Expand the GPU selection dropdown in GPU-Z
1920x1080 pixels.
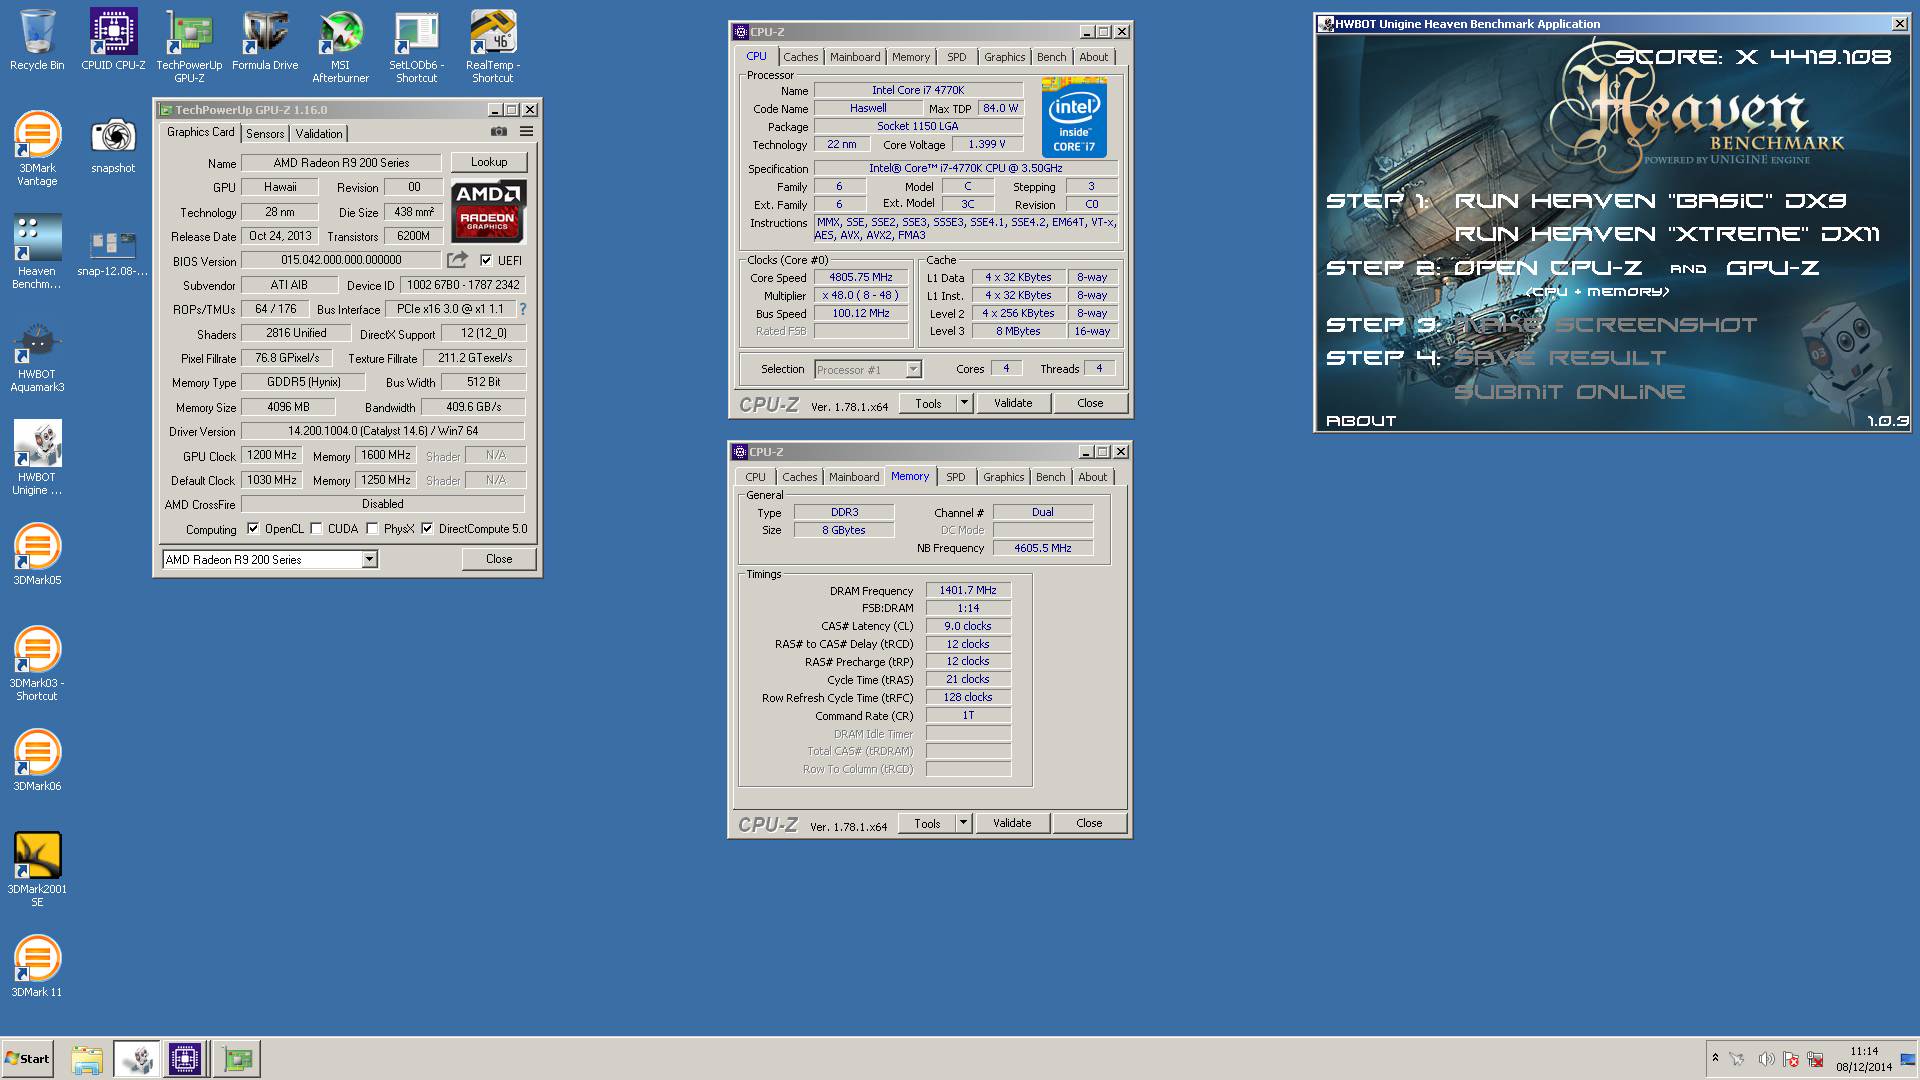[x=369, y=559]
